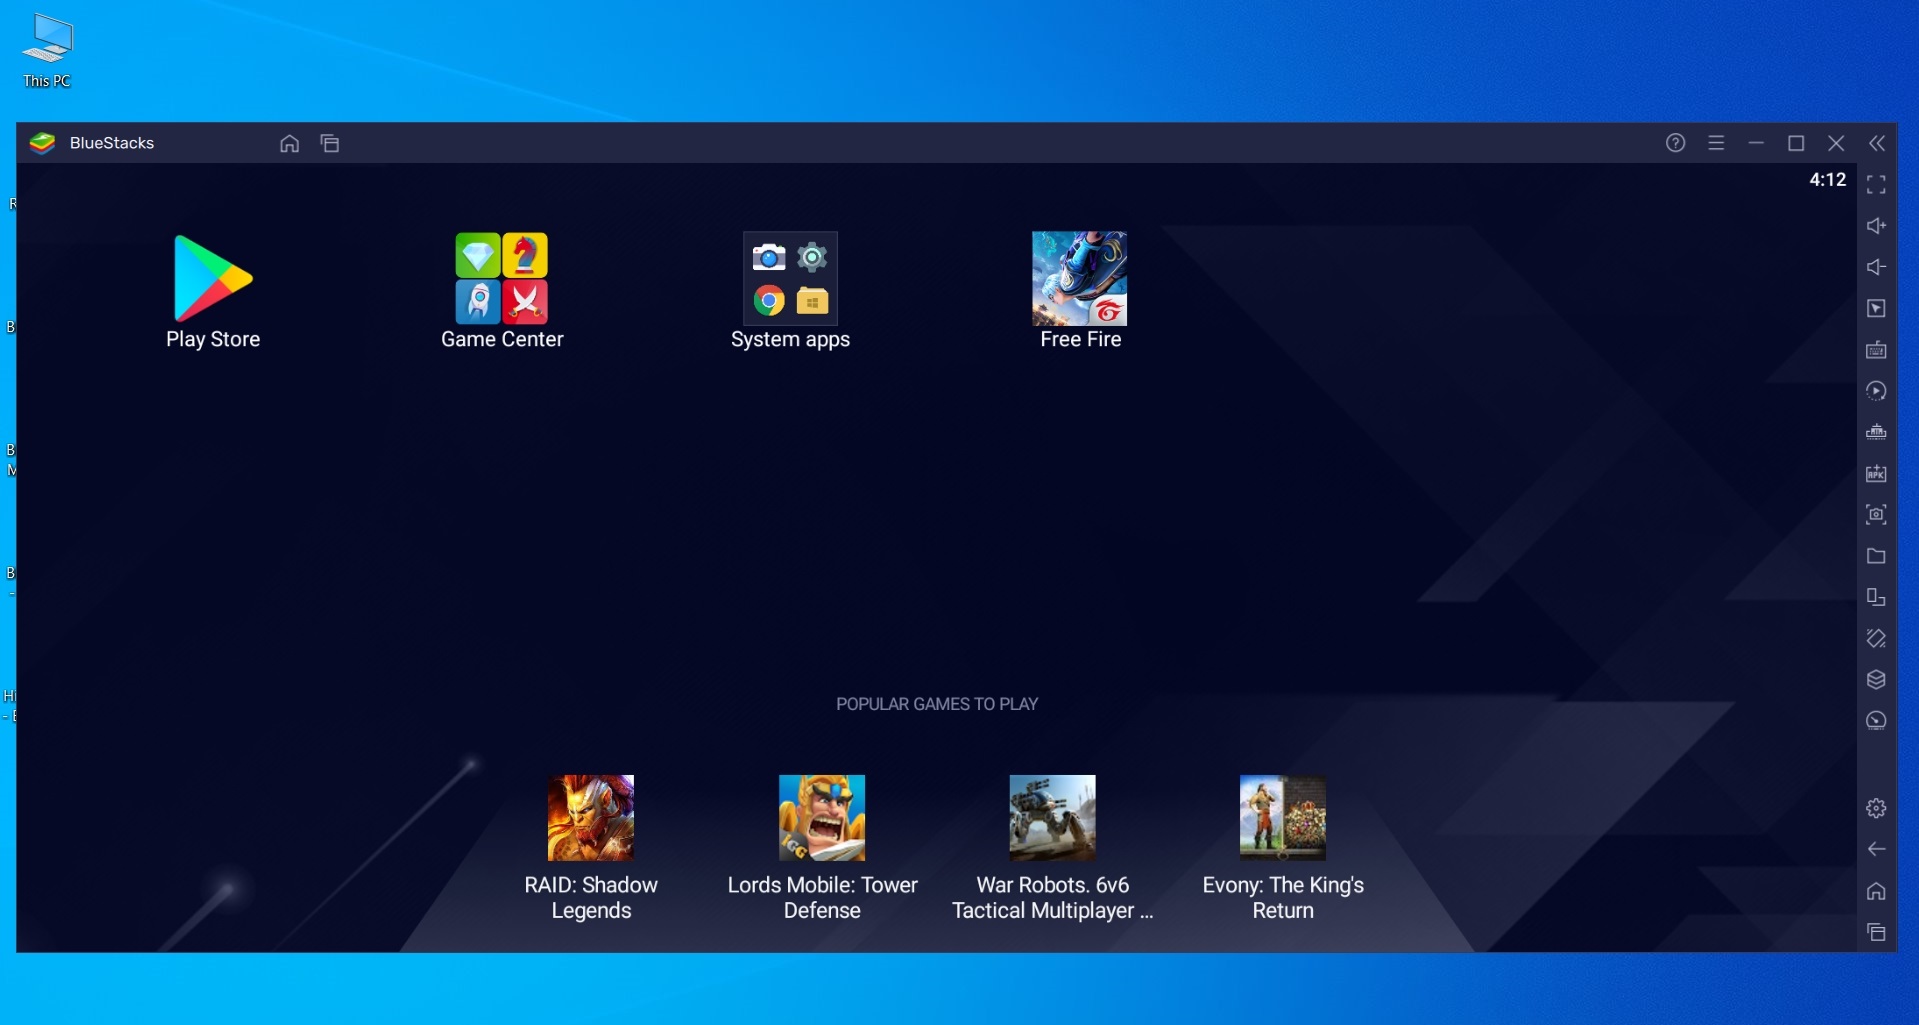Take a screenshot of the emulator
Viewport: 1919px width, 1025px height.
point(1876,514)
